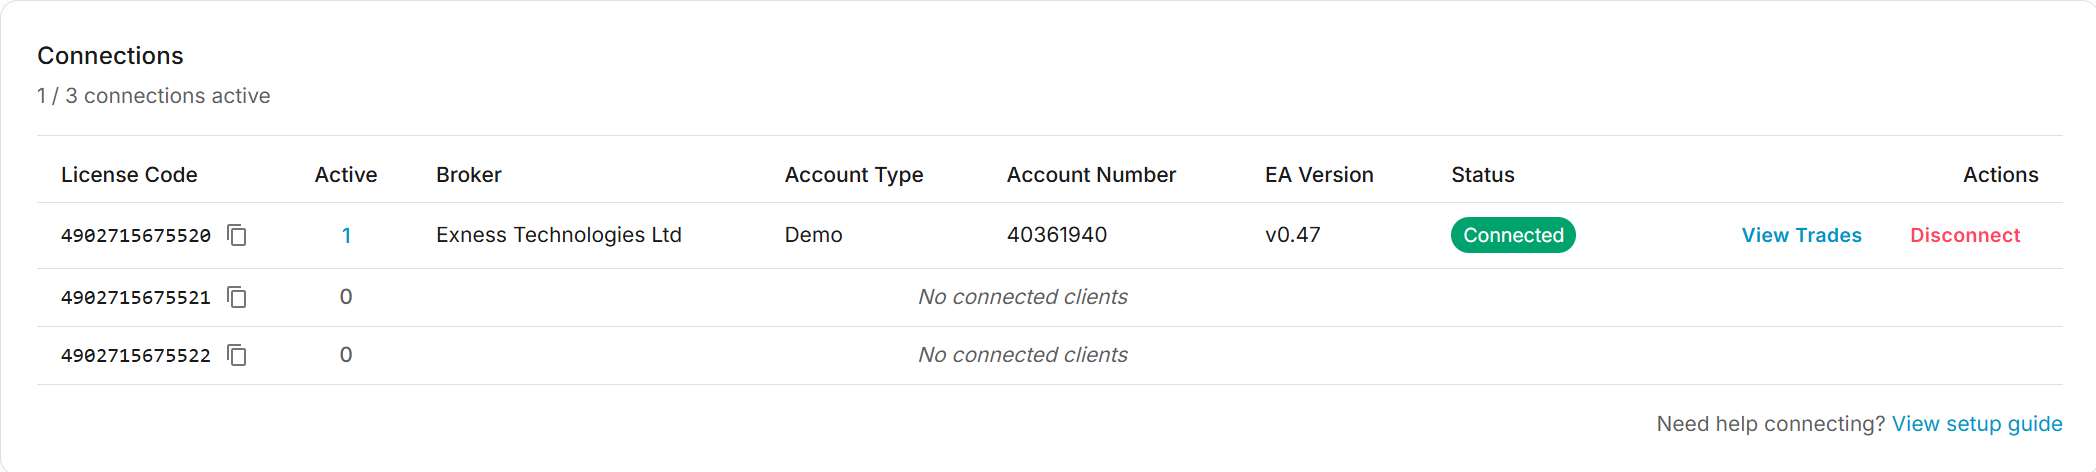
Task: Click the Broker column header
Action: pyautogui.click(x=469, y=175)
